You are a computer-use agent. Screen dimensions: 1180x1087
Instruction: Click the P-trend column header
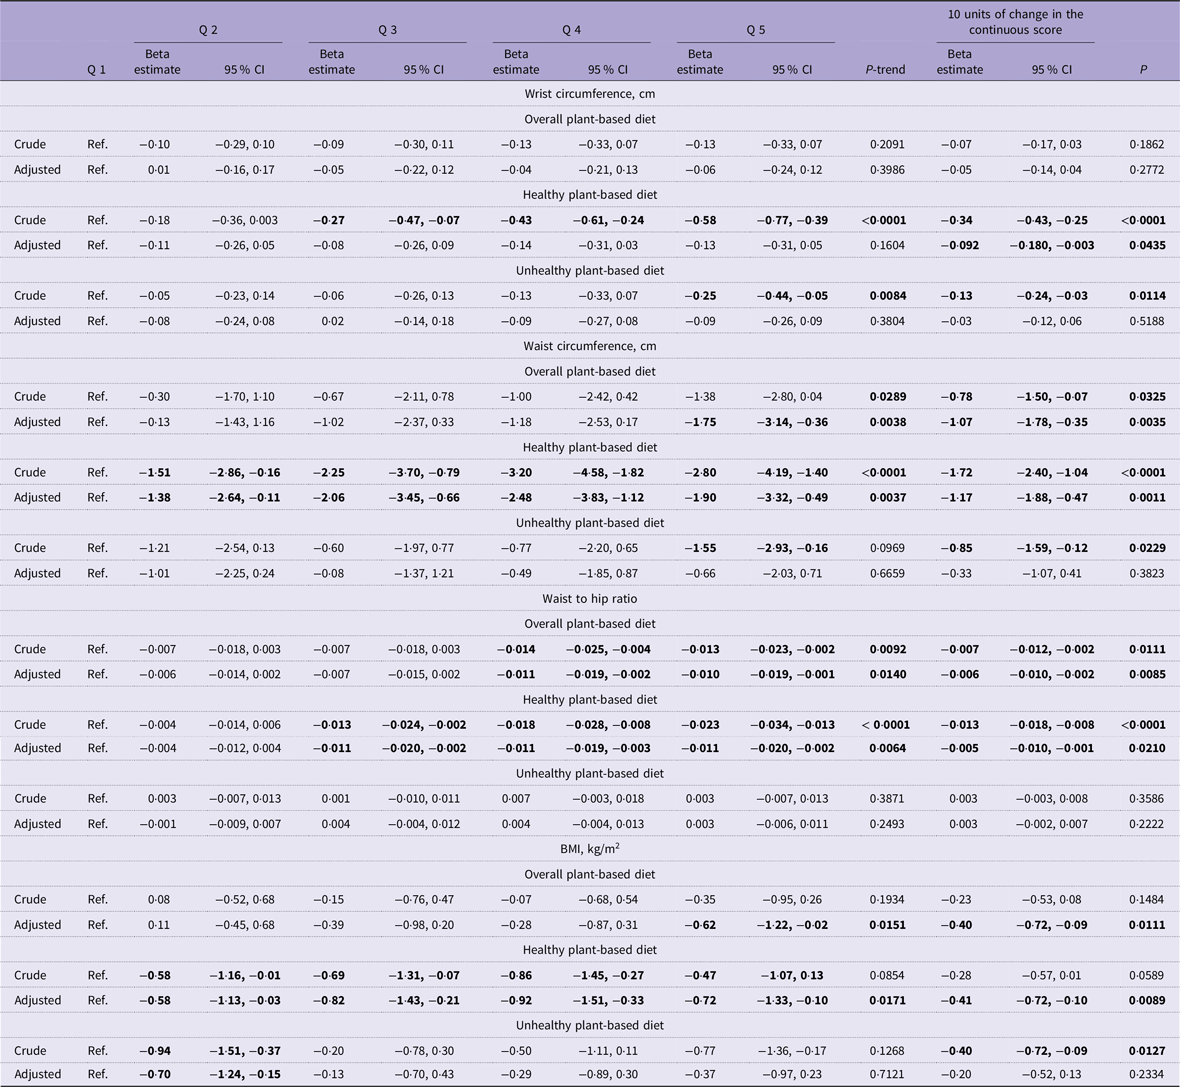click(x=886, y=69)
